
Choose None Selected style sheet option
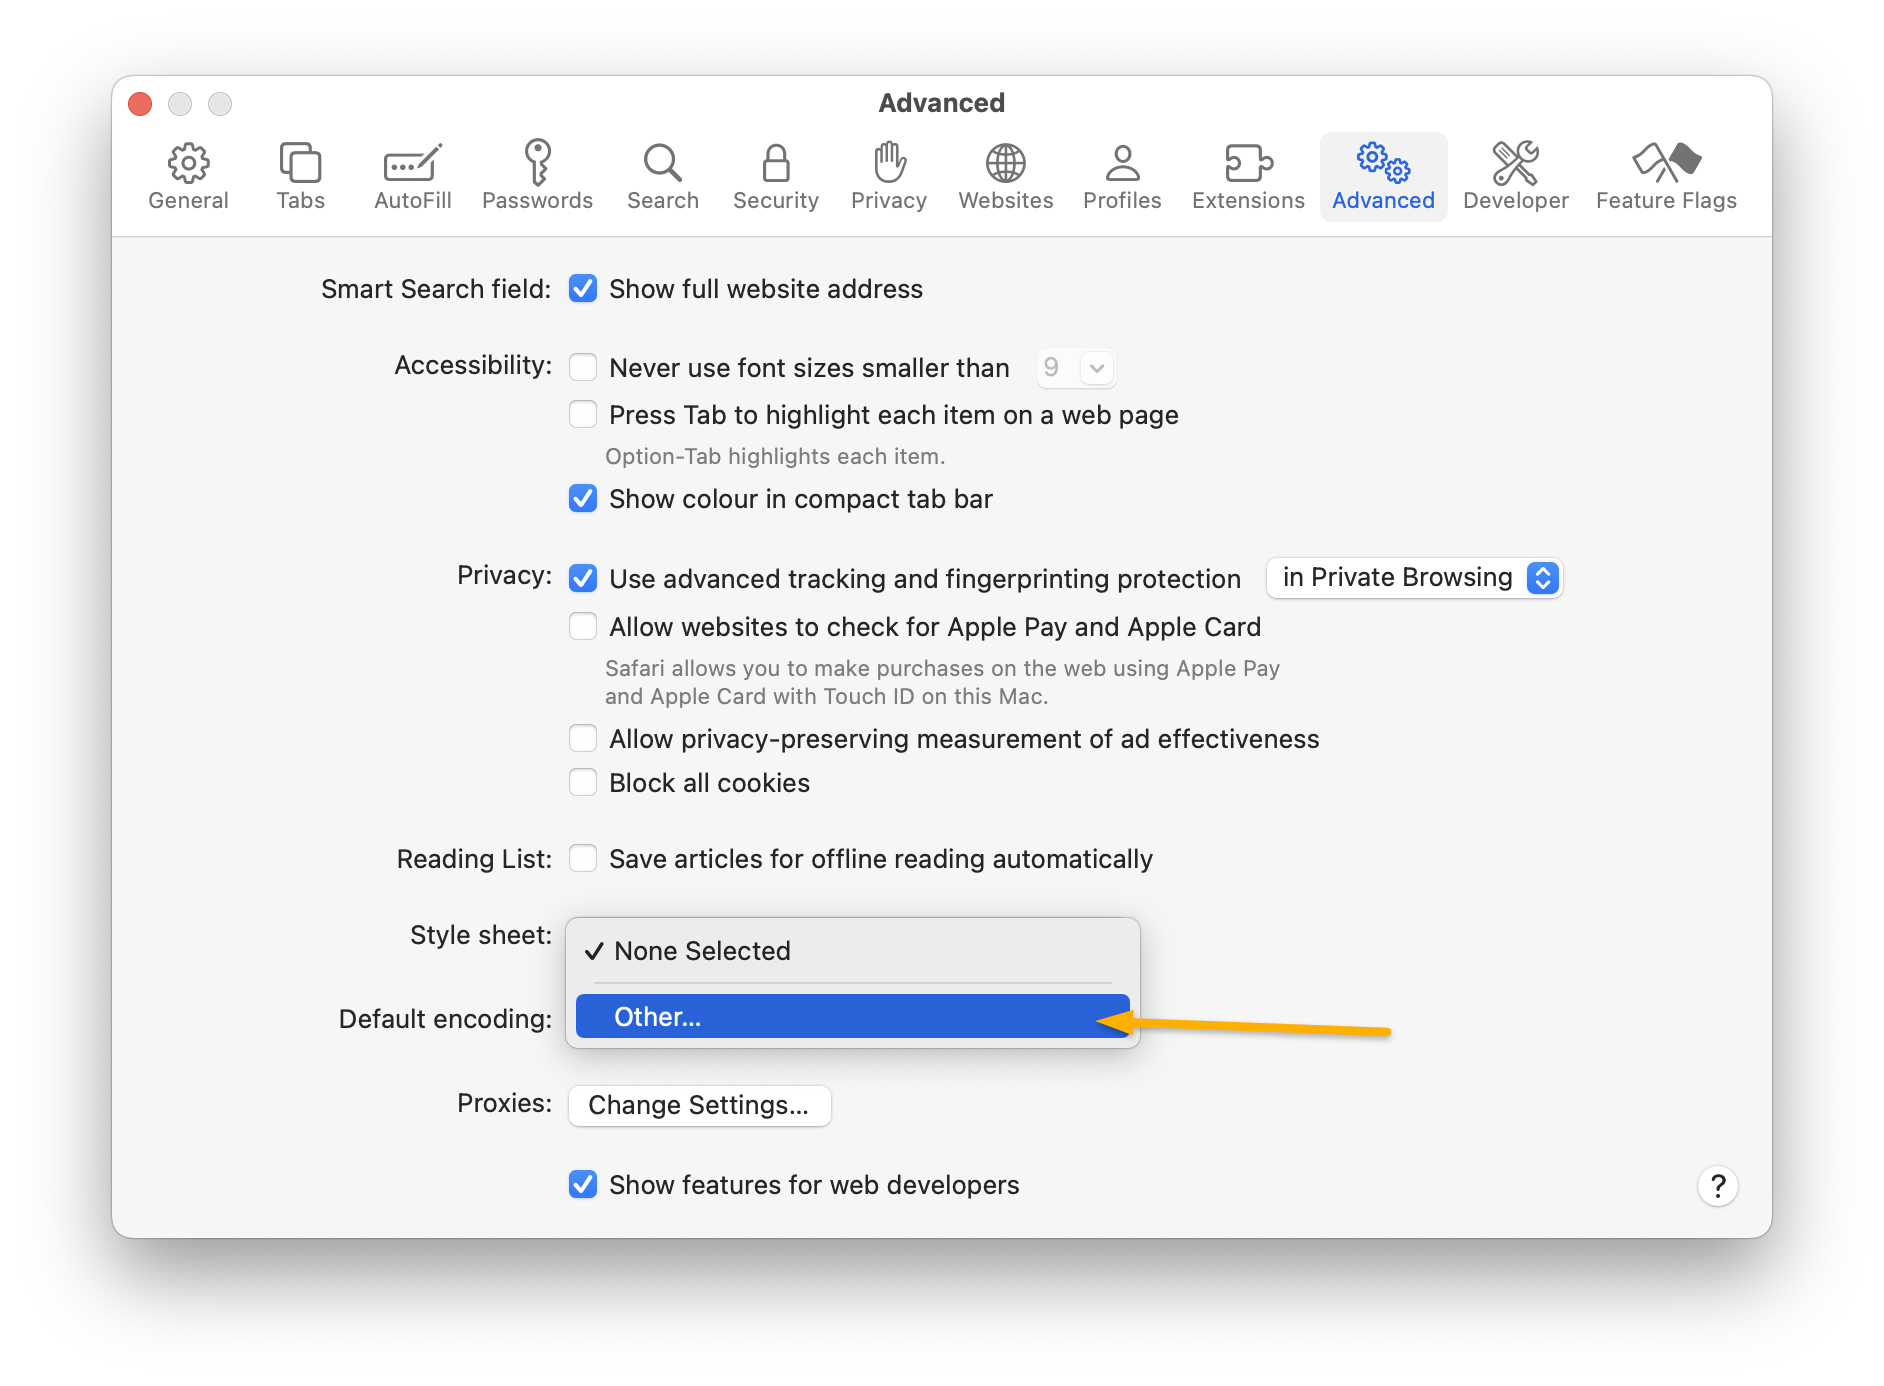pos(853,951)
